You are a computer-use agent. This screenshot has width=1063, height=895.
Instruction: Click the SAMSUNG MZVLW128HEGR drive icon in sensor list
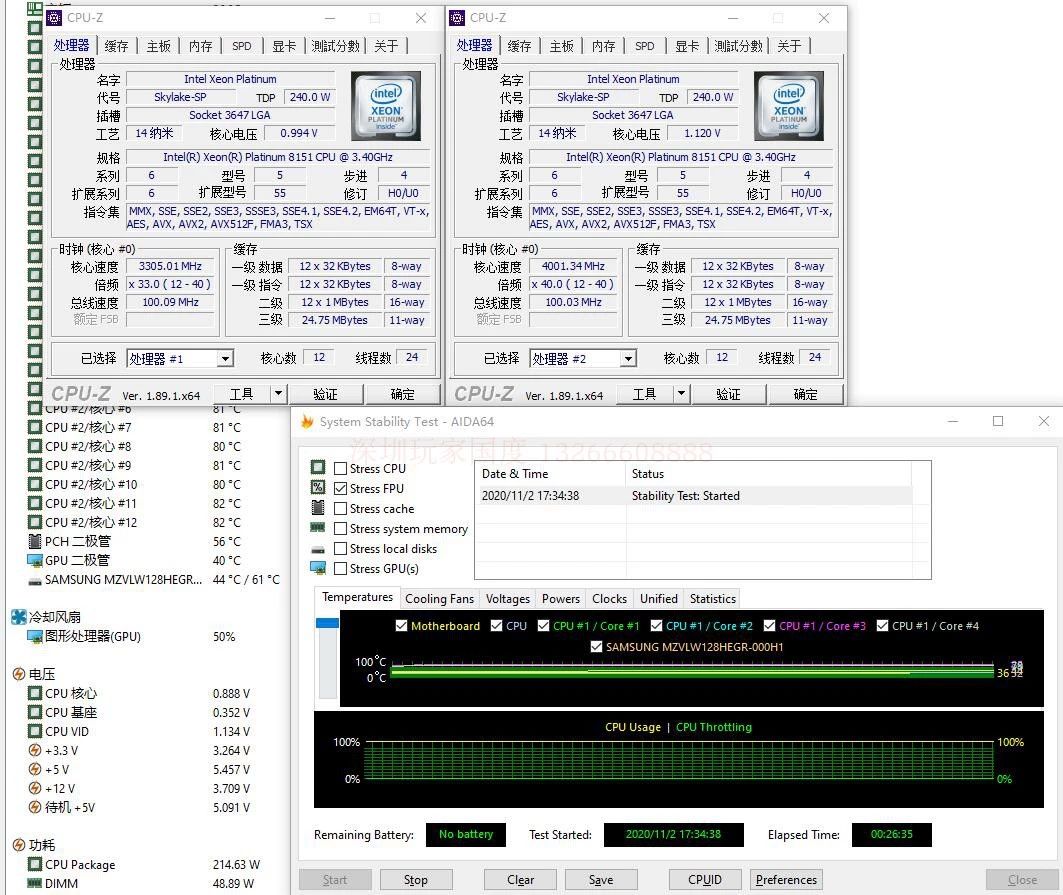click(x=35, y=580)
